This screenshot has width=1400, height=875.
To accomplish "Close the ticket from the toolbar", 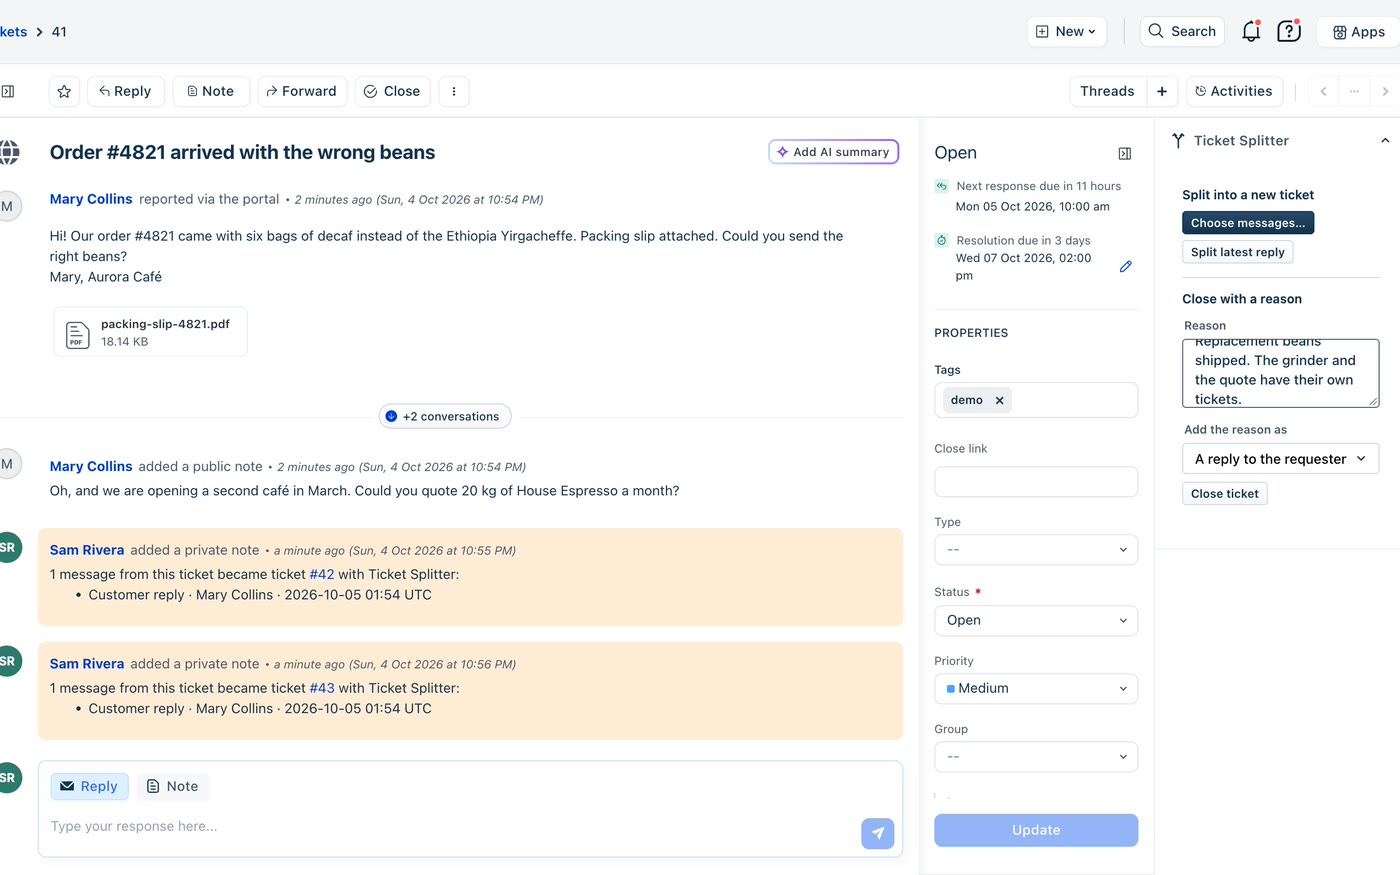I will (392, 91).
